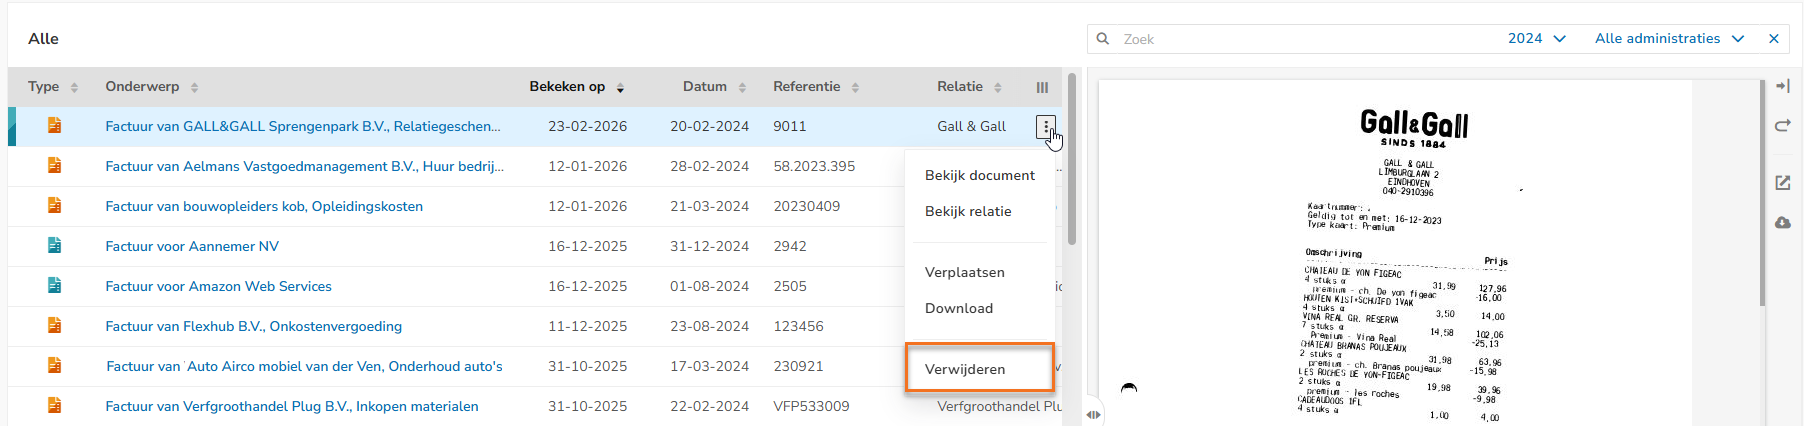Click the blue document icon for Amazon Web Services

(x=55, y=286)
